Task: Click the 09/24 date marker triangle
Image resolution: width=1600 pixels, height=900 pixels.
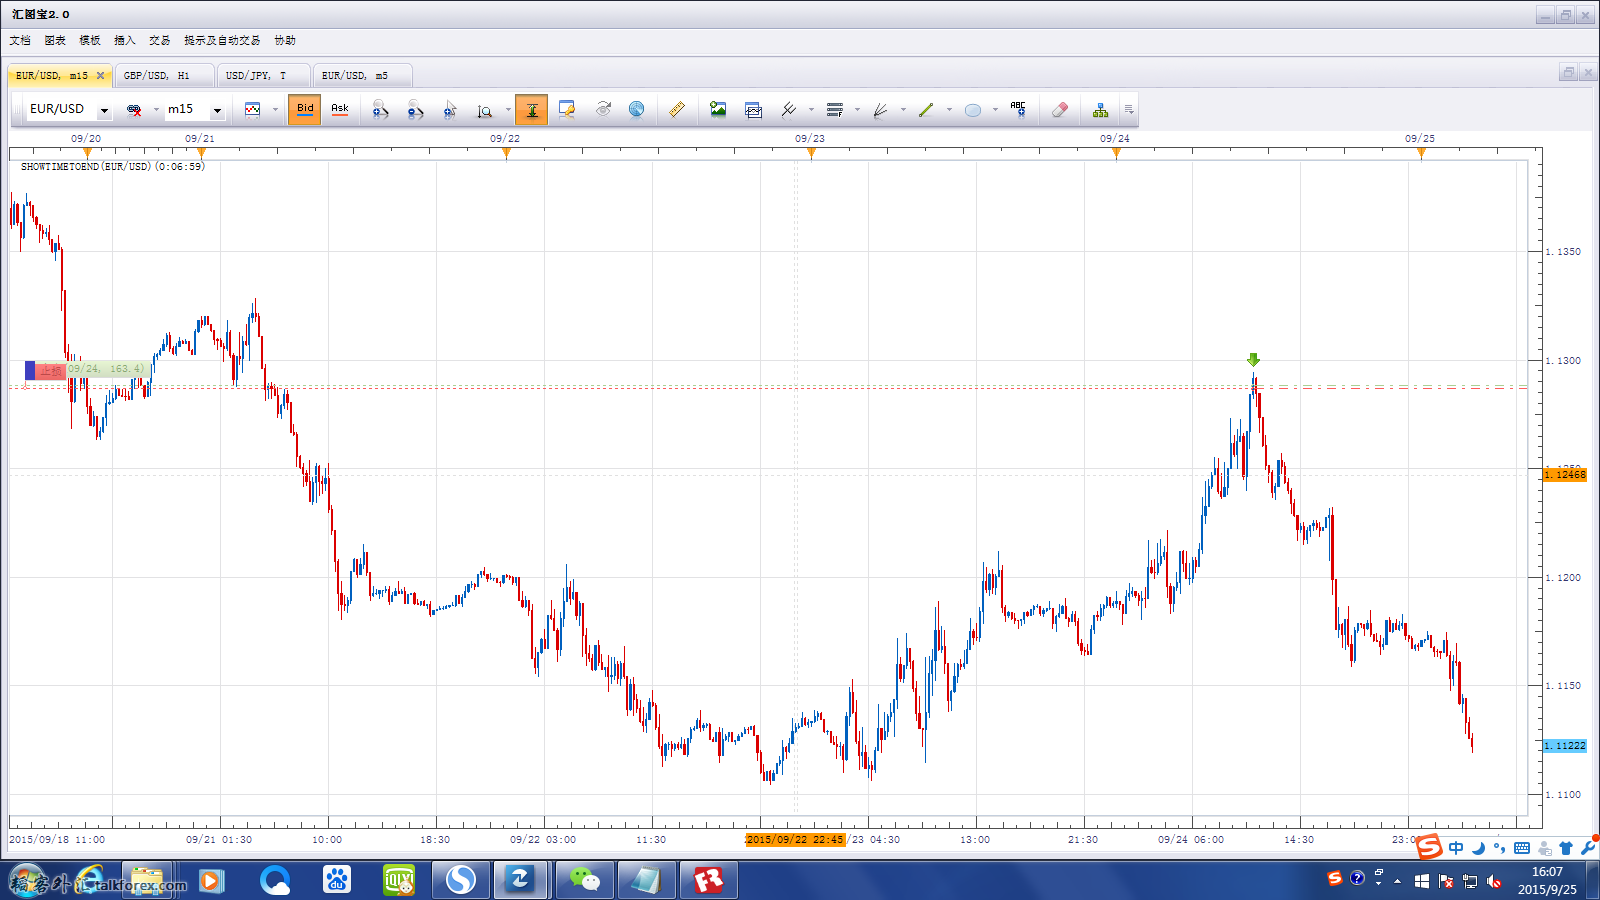Action: point(1116,153)
